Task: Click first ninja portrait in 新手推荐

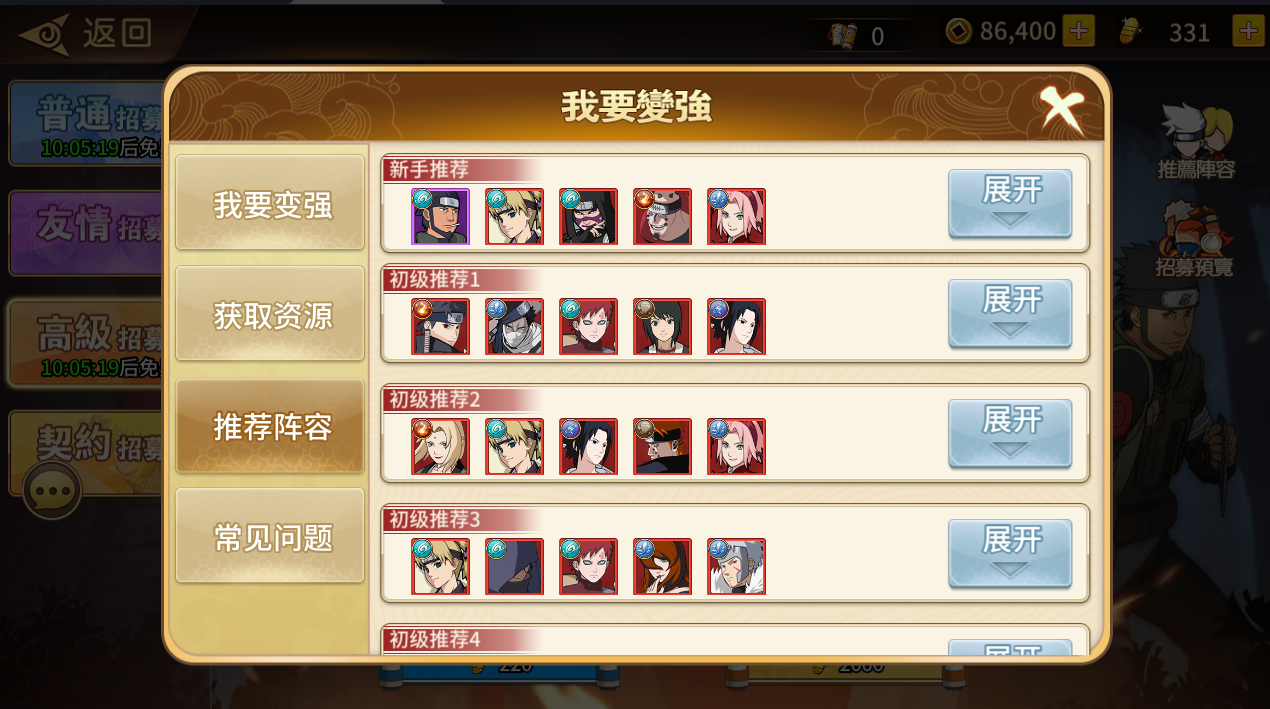Action: [x=441, y=216]
